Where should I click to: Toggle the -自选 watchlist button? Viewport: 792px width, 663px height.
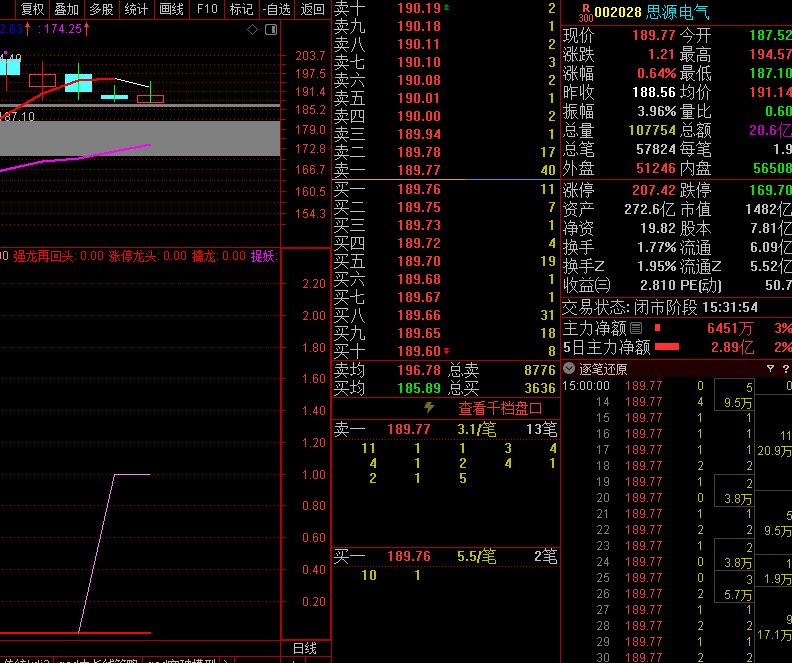(276, 9)
